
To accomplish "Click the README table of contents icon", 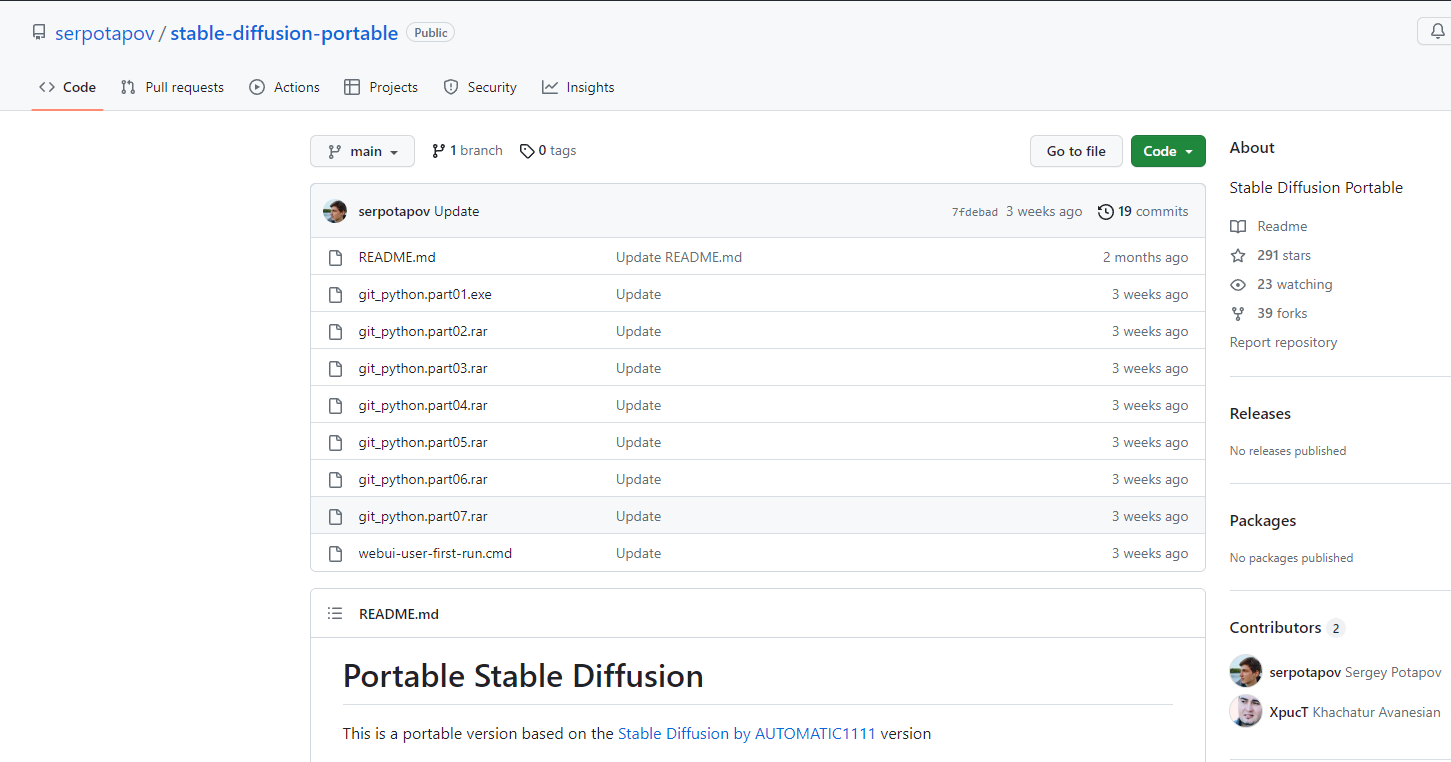I will click(335, 614).
